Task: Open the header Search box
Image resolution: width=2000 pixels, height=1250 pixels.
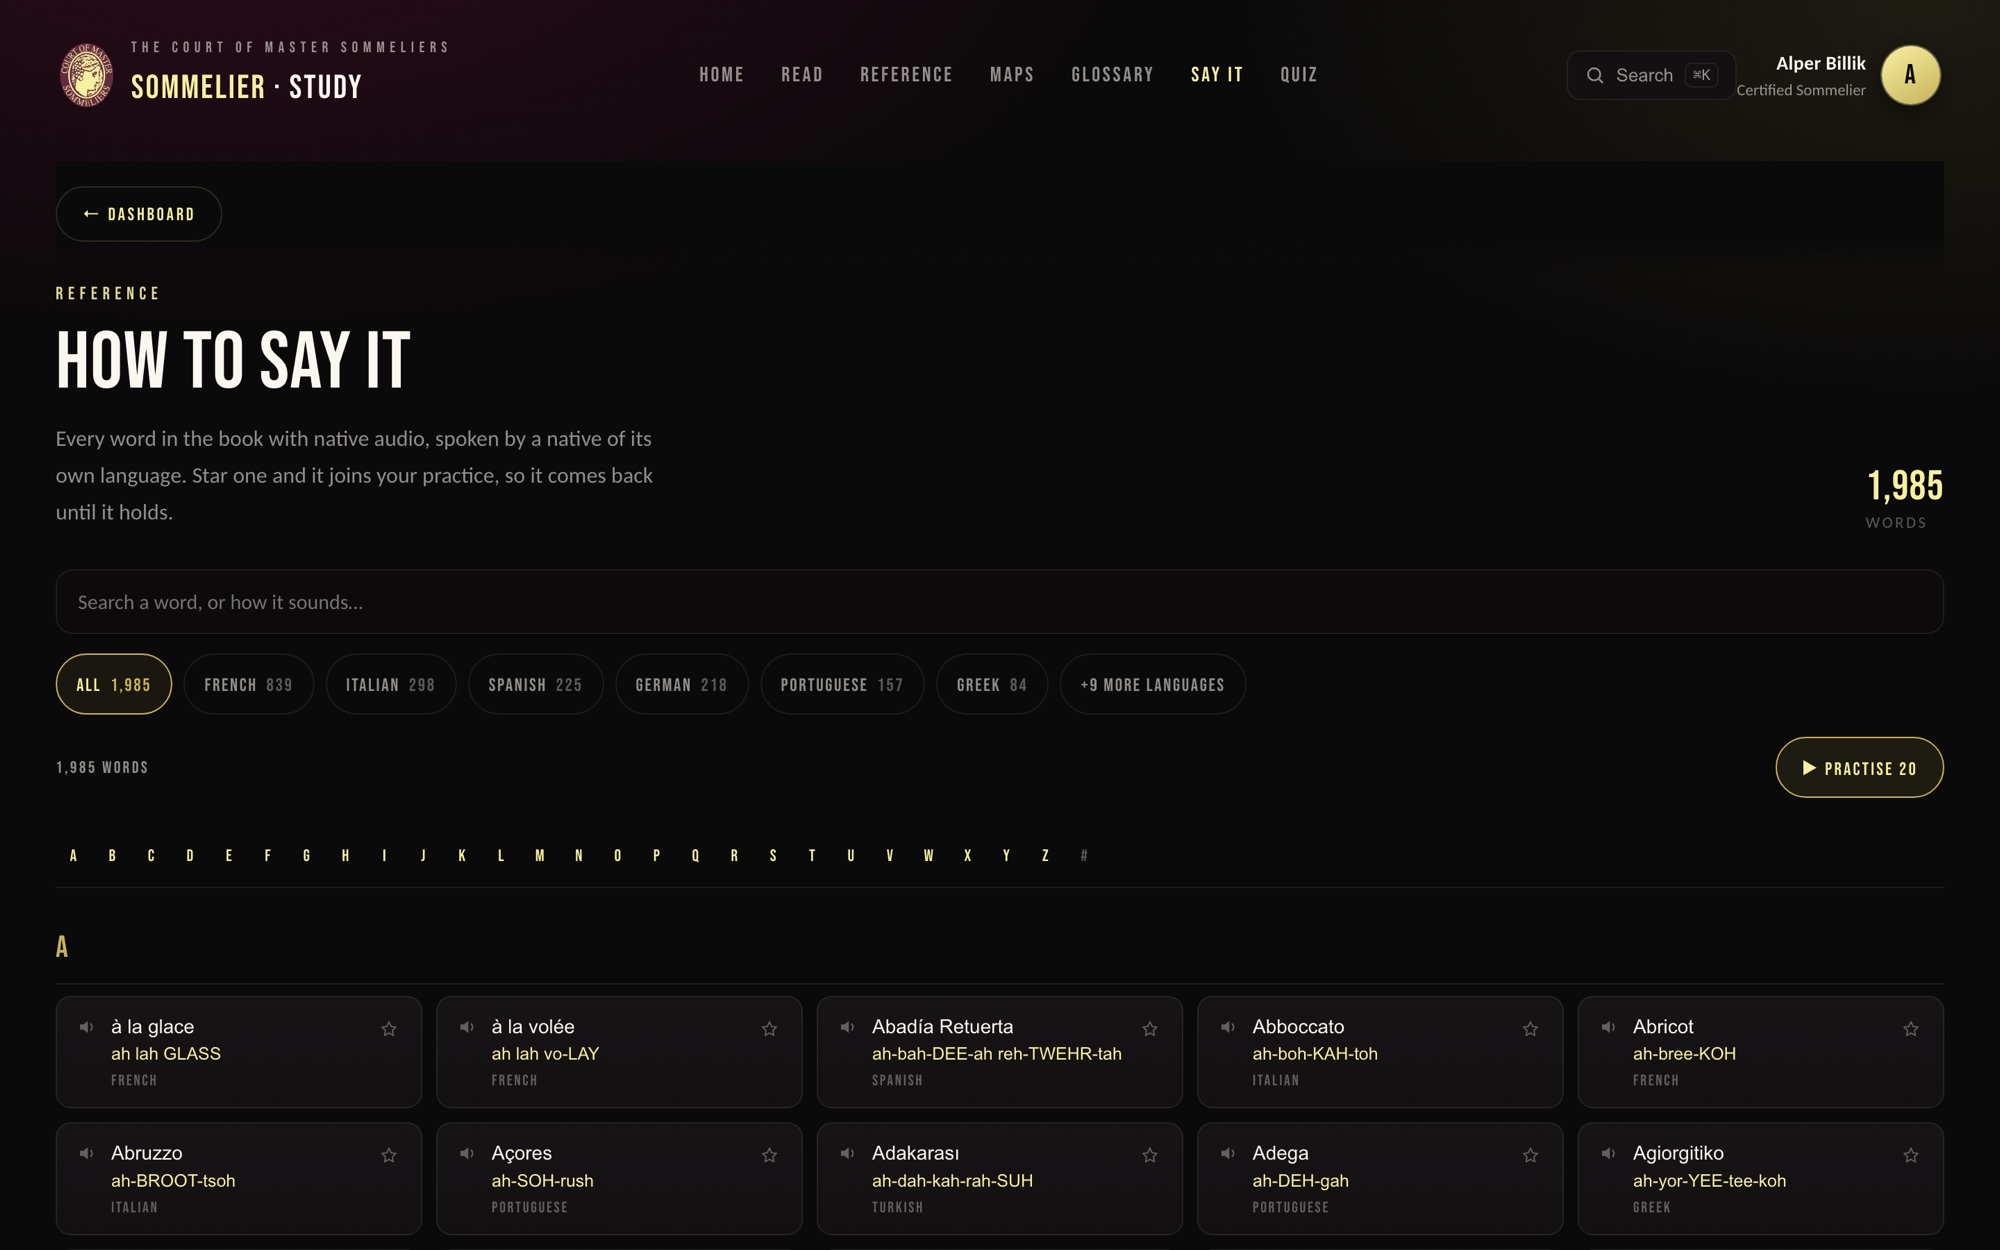Action: (1651, 75)
